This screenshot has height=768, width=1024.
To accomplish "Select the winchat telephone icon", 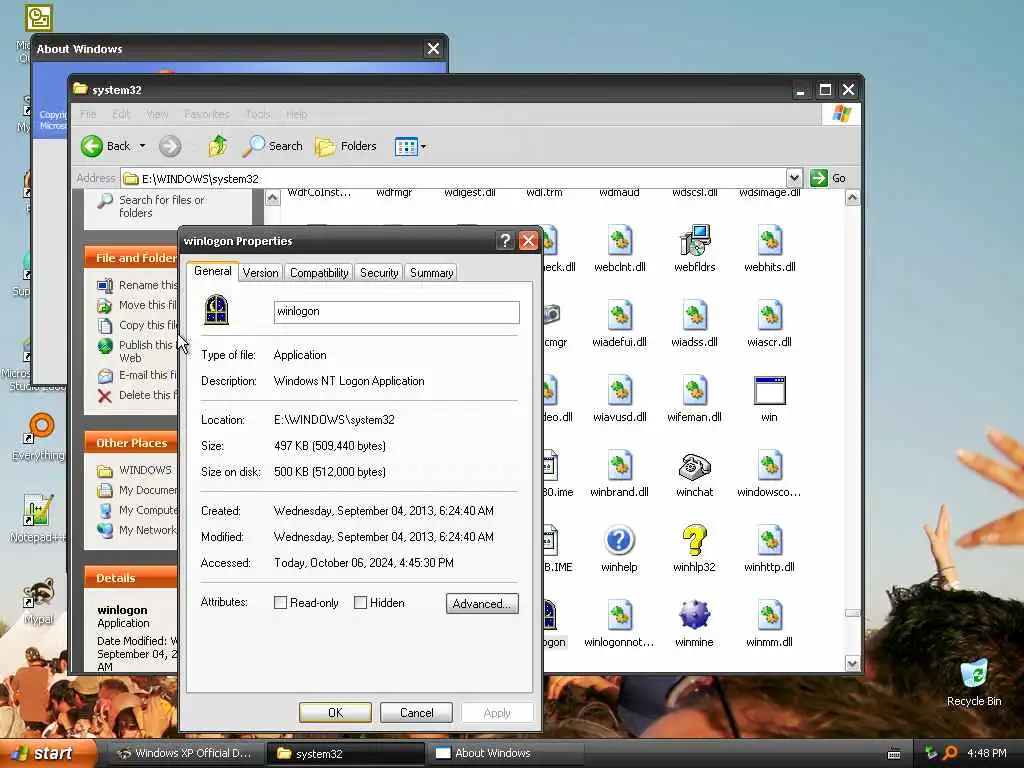I will (x=694, y=466).
